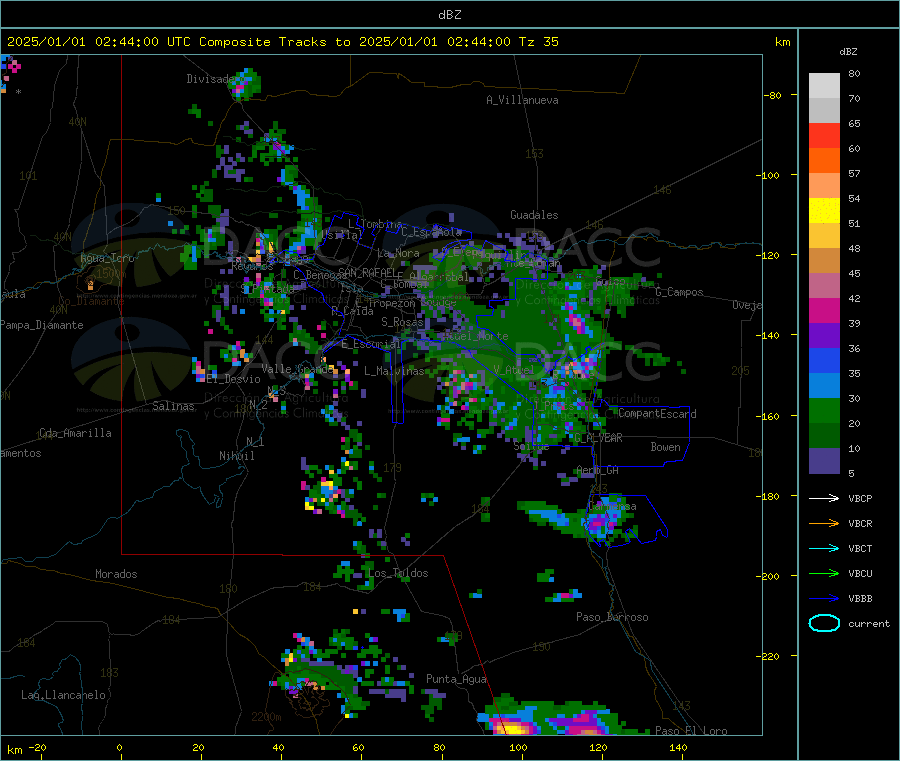Image resolution: width=900 pixels, height=761 pixels.
Task: Click the 'L_Malvinas' place label
Action: 394,371
